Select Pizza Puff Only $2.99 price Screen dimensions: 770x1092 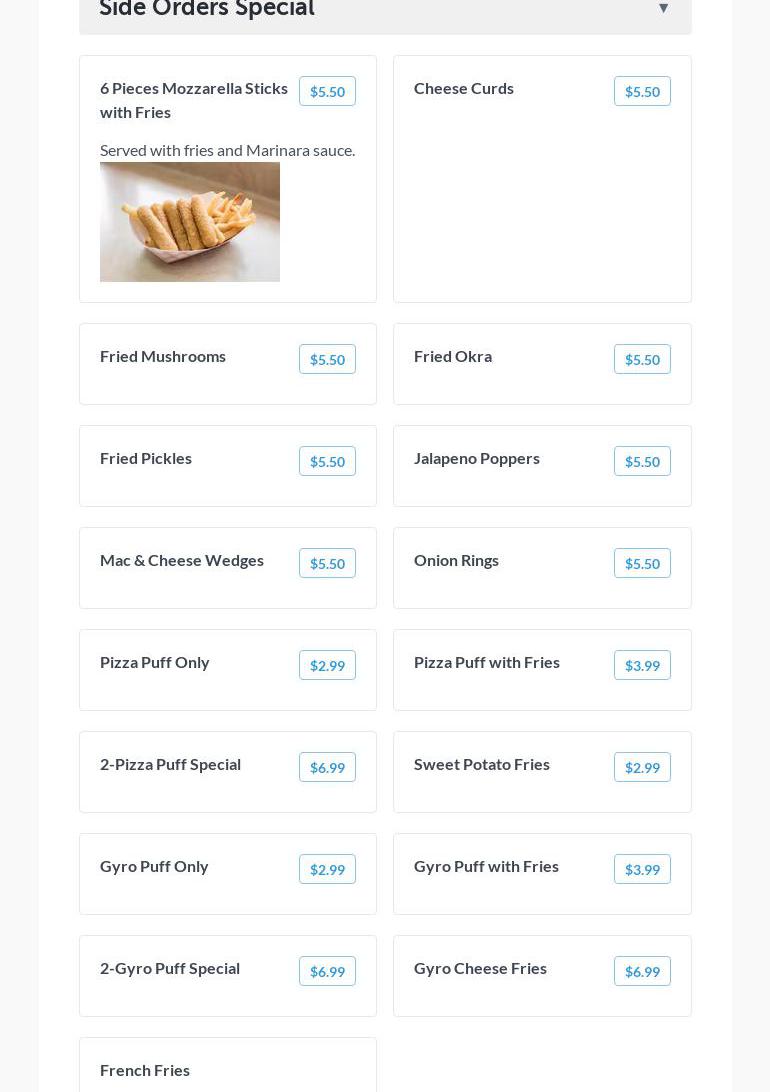pos(327,665)
